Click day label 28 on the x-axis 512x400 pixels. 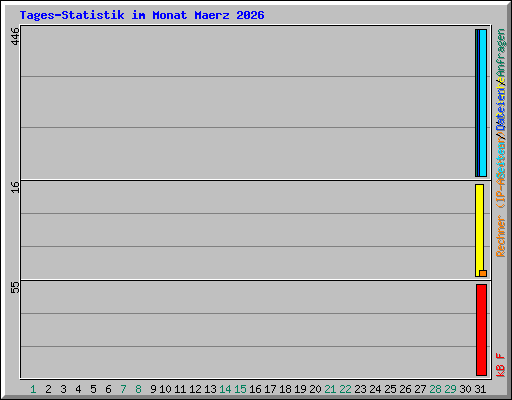pos(435,389)
